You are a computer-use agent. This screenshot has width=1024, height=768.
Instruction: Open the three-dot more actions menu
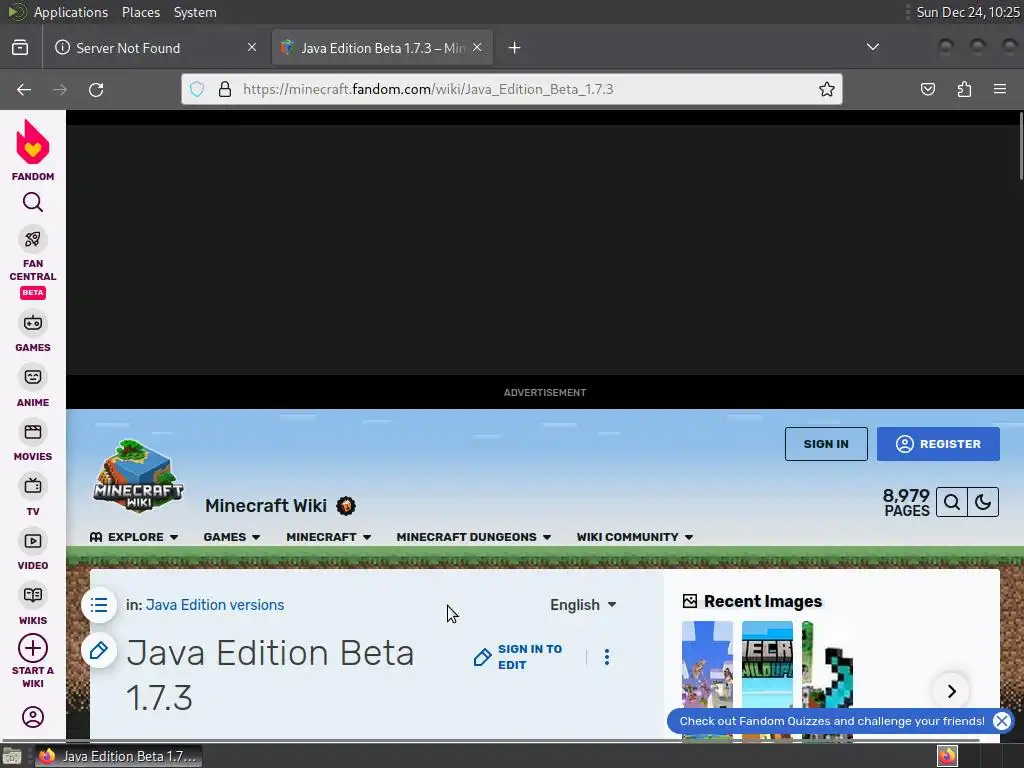(x=607, y=657)
